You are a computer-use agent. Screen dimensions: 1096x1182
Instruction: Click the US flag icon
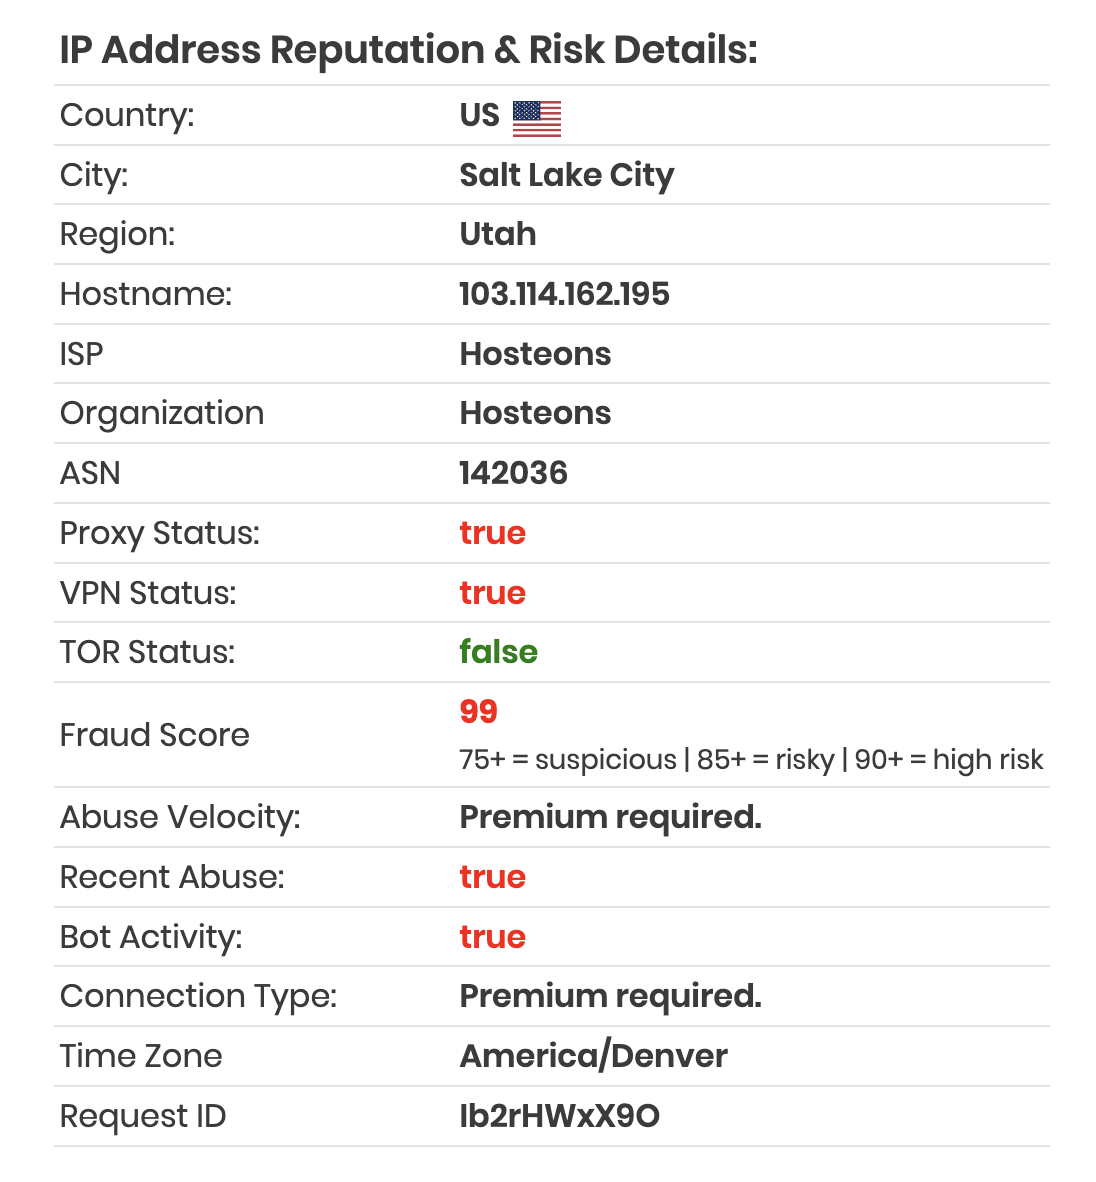(537, 118)
